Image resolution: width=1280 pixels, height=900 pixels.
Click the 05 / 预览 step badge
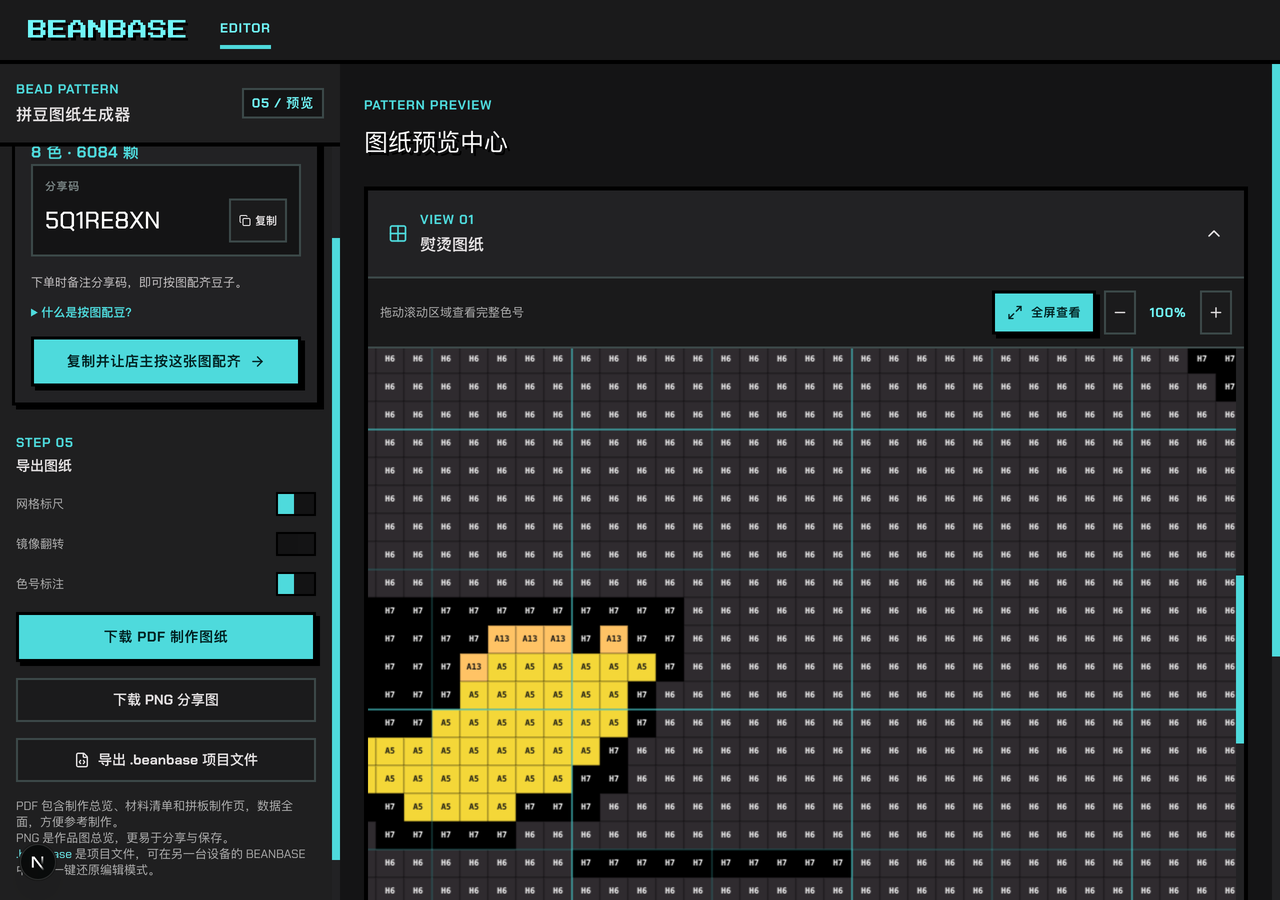[283, 103]
